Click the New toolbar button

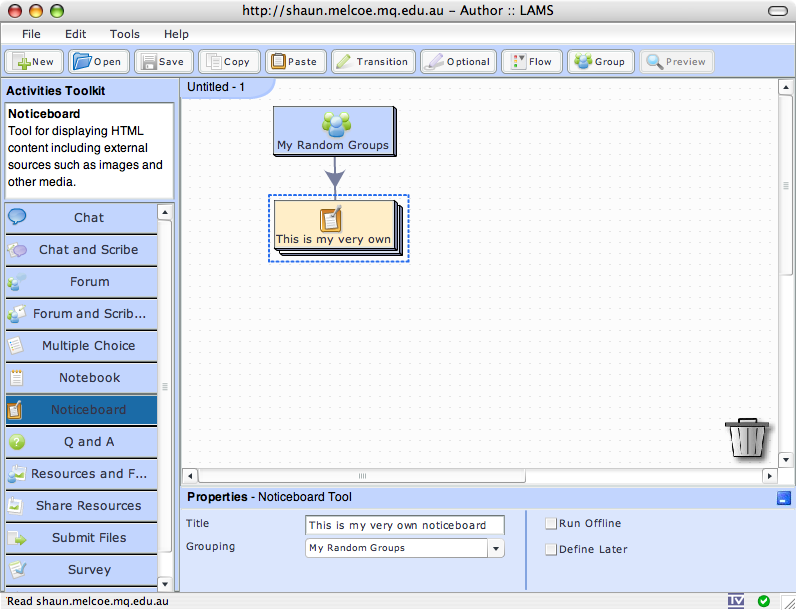click(x=36, y=62)
